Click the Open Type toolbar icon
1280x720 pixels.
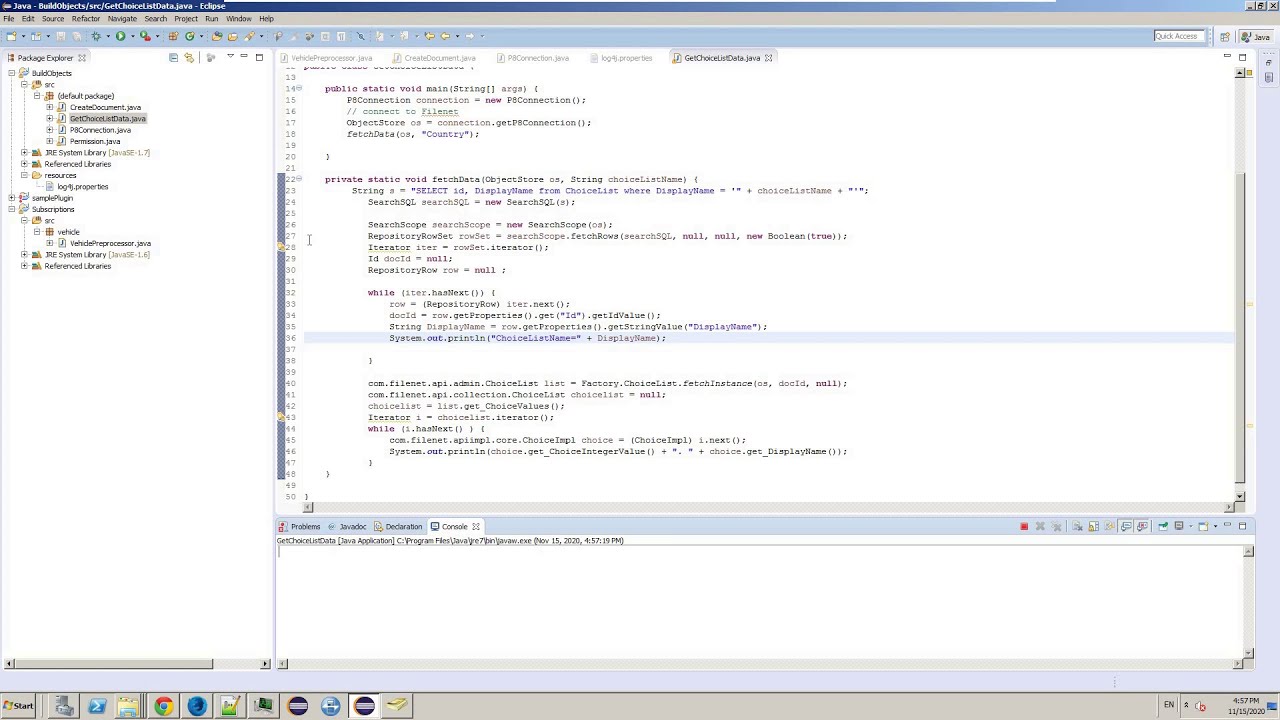click(x=217, y=36)
